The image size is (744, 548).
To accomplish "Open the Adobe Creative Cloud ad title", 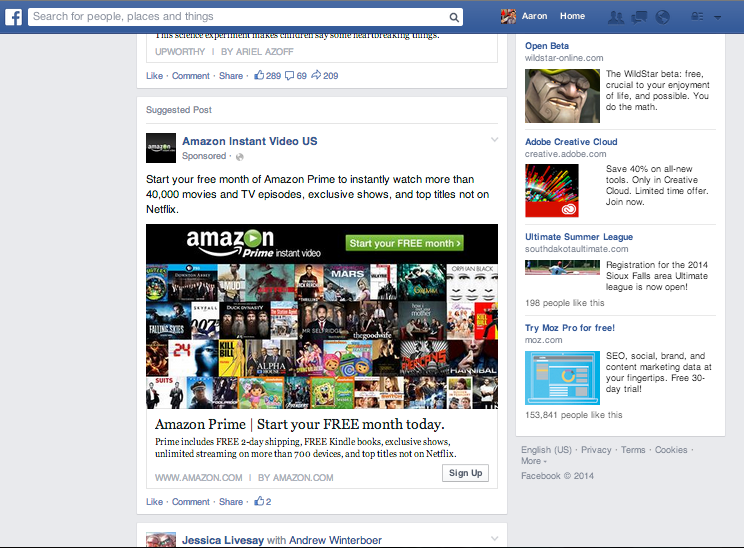I will tap(571, 142).
